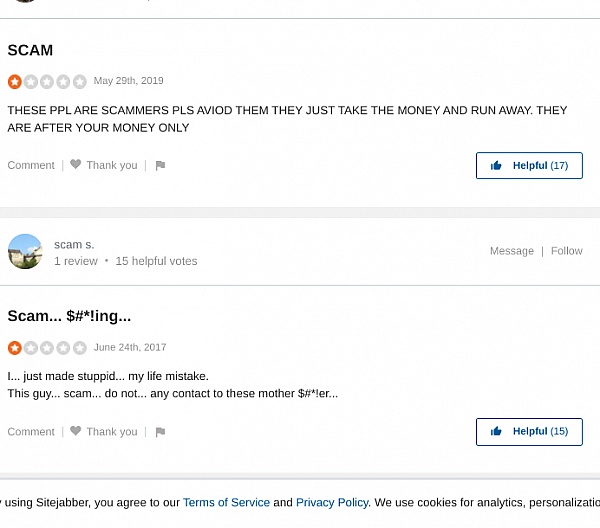Click heart icon on June 2017 review
The width and height of the screenshot is (600, 528).
point(76,431)
